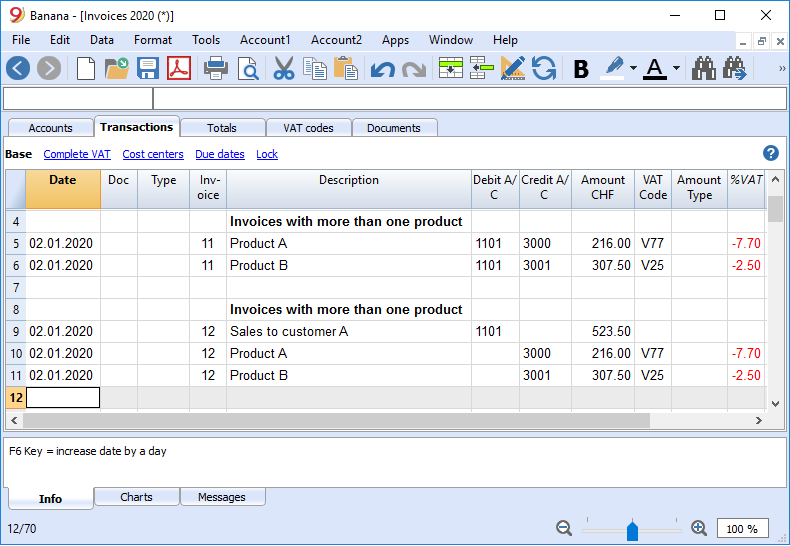This screenshot has width=790, height=546.
Task: Open Find with the binoculars icon
Action: point(703,68)
